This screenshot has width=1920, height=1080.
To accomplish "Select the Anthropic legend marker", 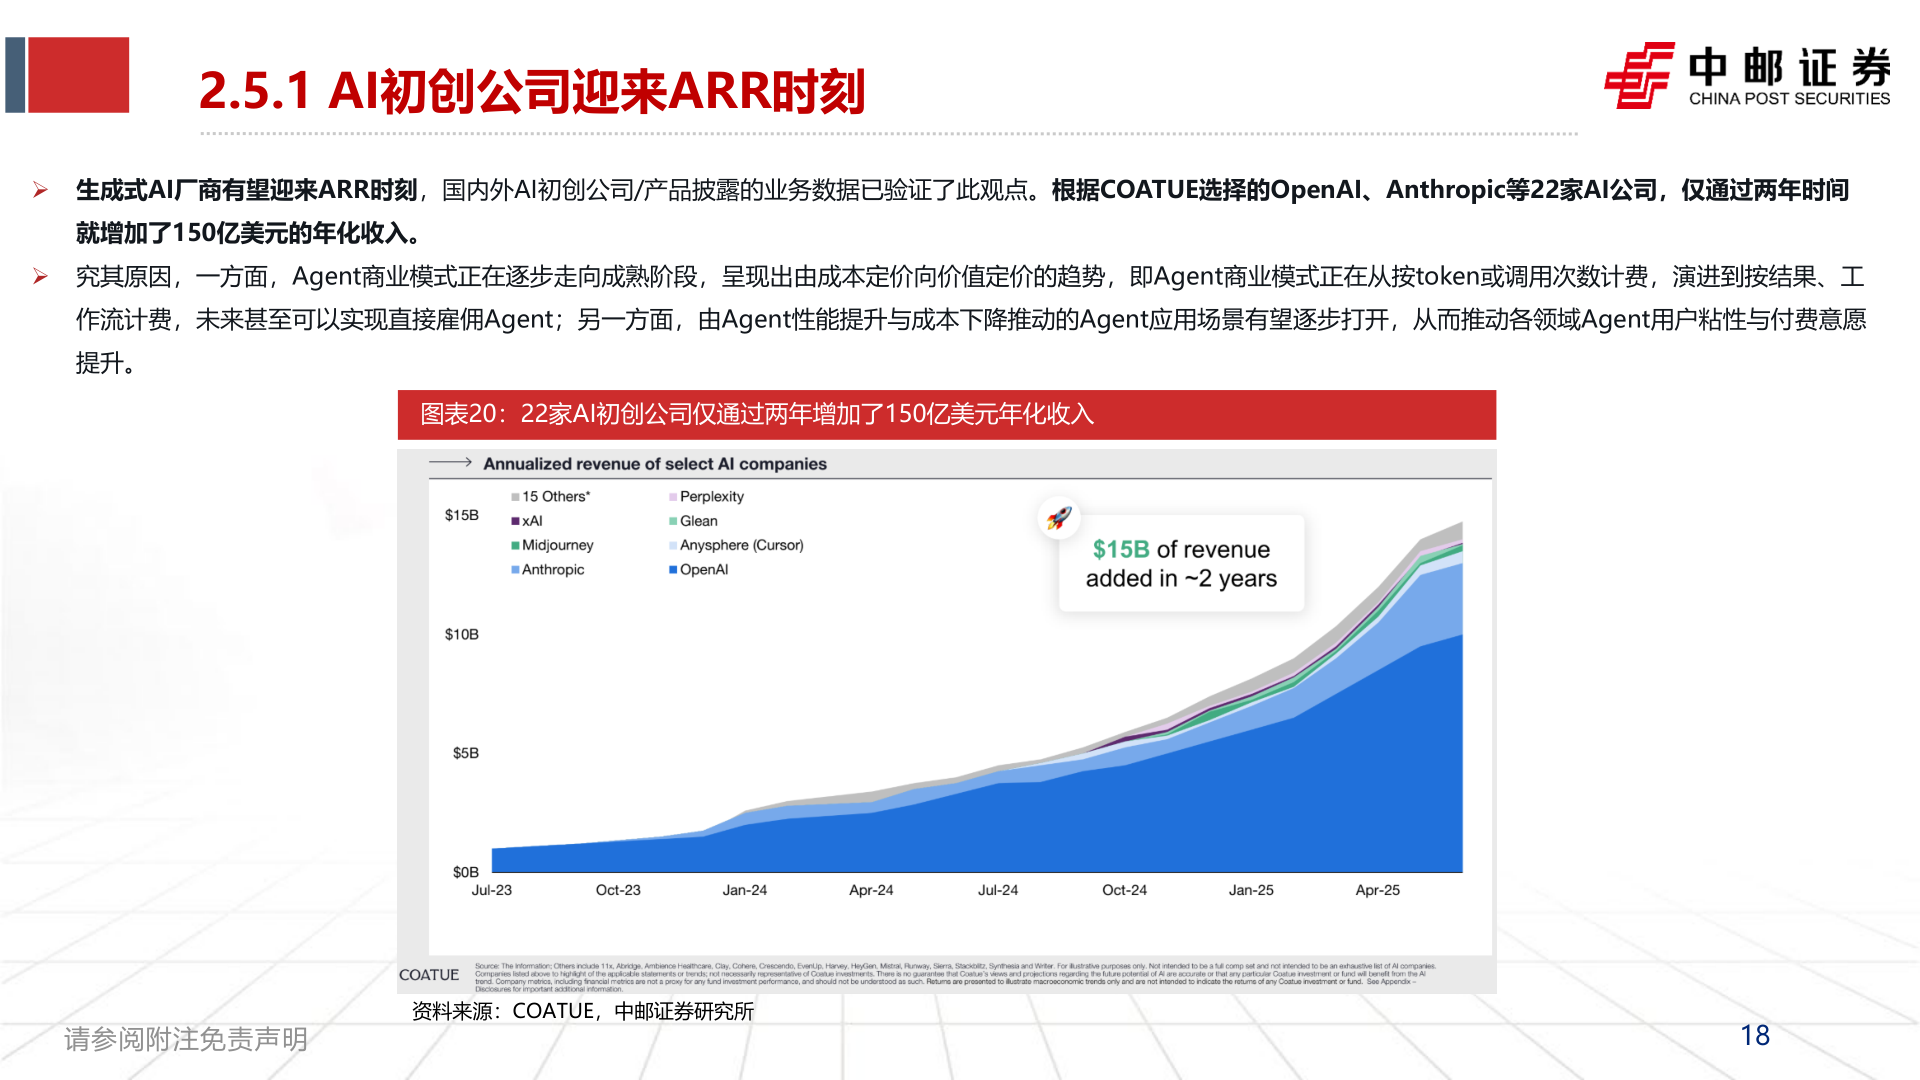I will pyautogui.click(x=514, y=569).
